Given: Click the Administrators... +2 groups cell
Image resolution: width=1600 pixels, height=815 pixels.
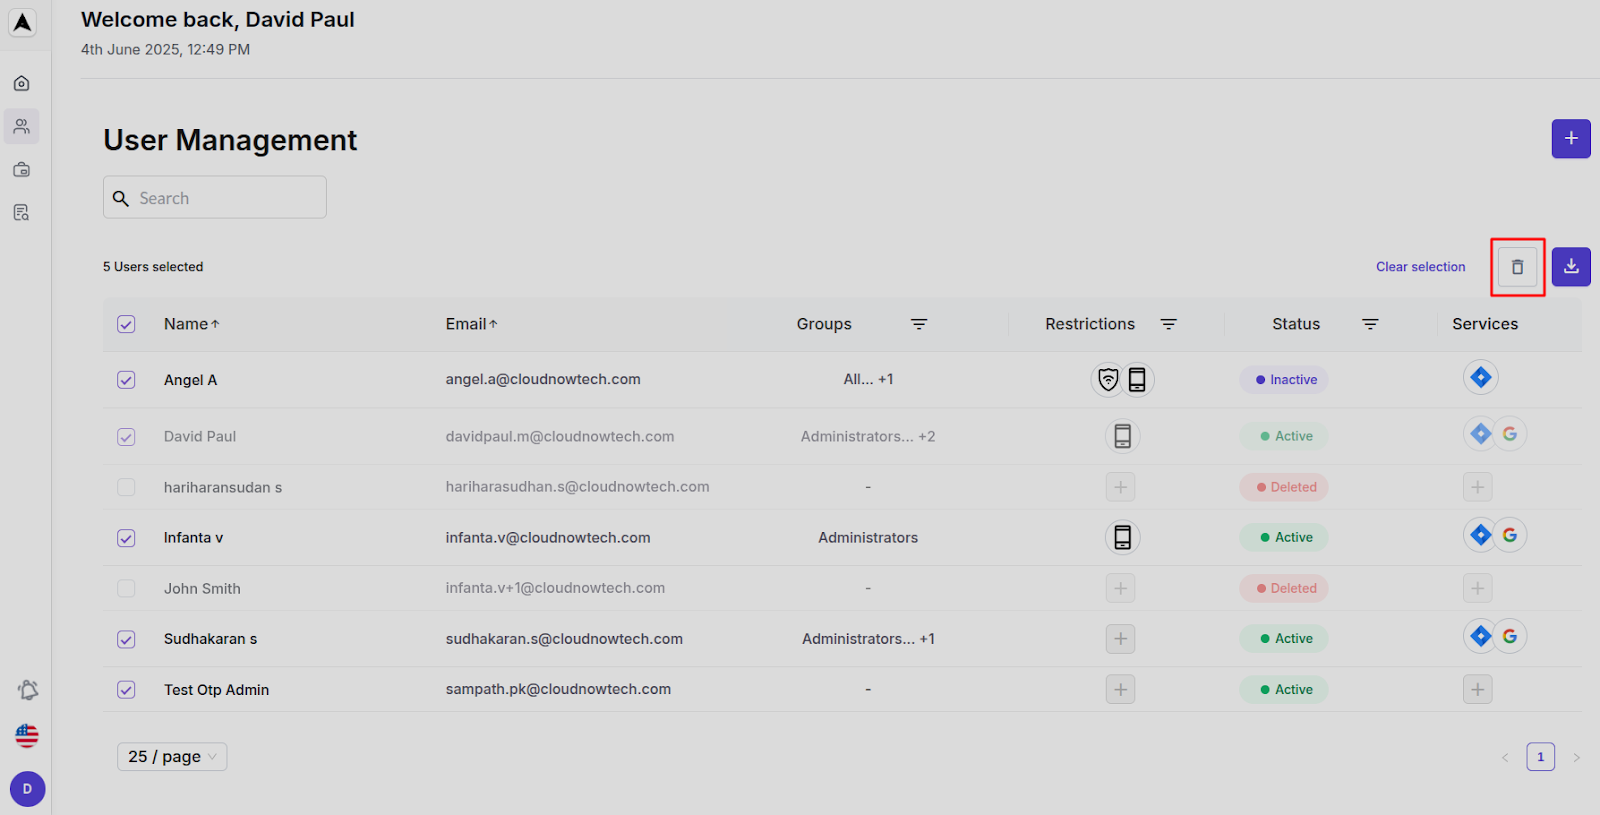Looking at the screenshot, I should coord(868,436).
